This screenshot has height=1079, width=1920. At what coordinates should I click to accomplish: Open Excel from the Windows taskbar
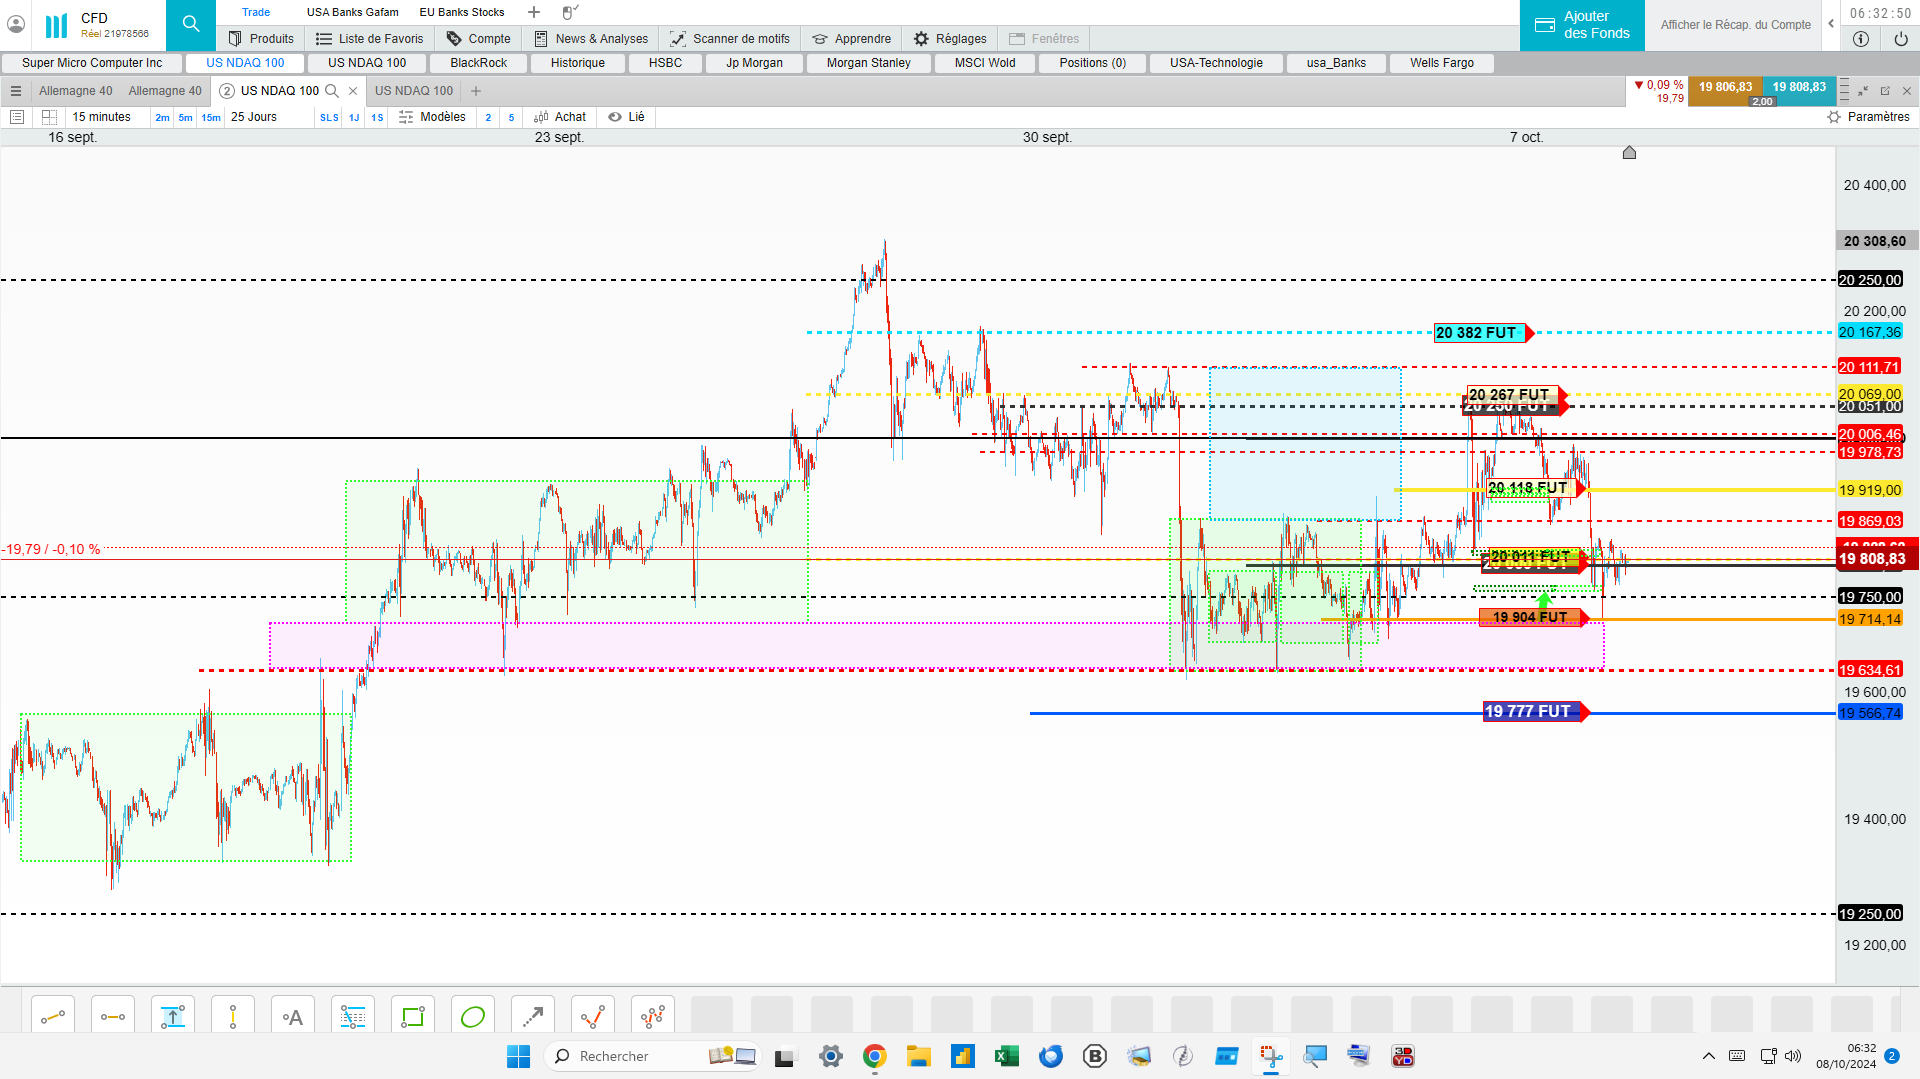click(x=1006, y=1056)
